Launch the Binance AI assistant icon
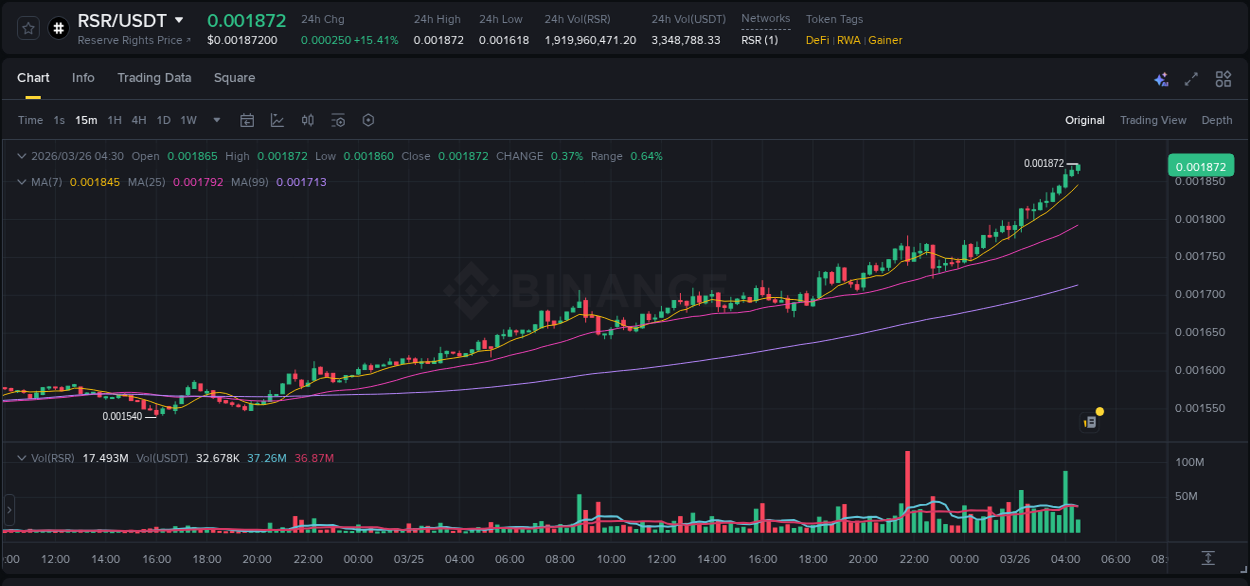Screen dimensions: 1250x586 click(1160, 78)
